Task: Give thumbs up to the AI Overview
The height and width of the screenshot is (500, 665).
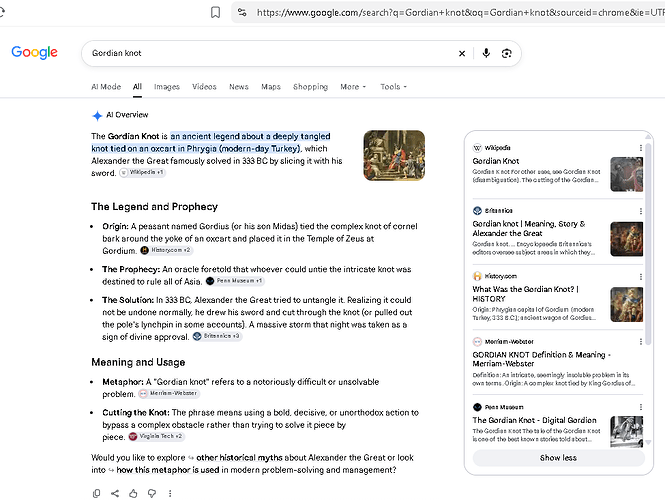Action: tap(133, 493)
